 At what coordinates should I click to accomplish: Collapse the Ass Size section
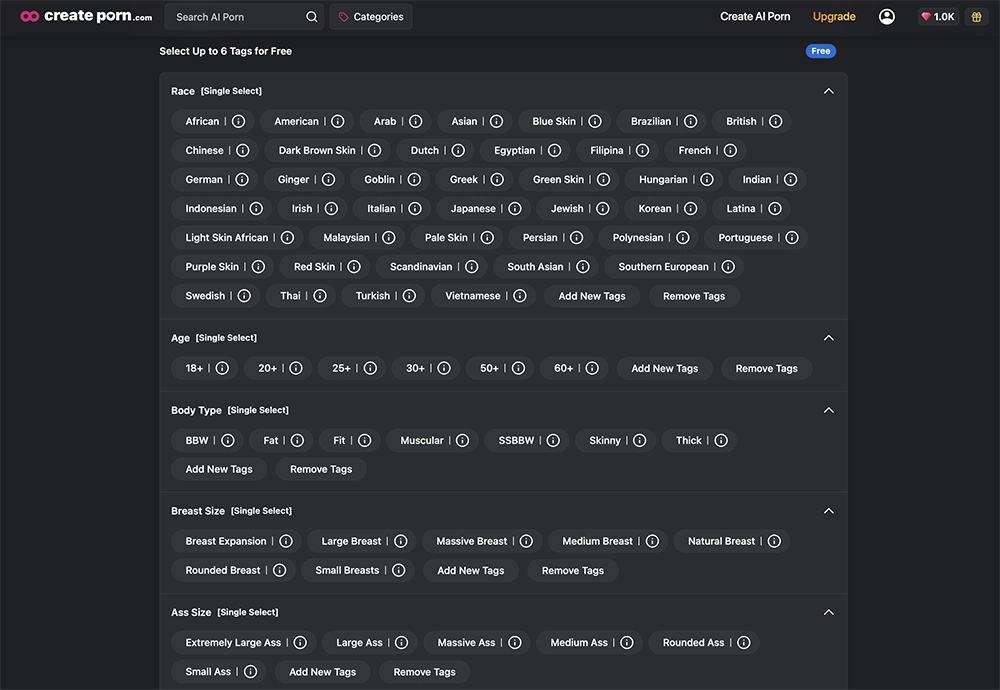[828, 611]
